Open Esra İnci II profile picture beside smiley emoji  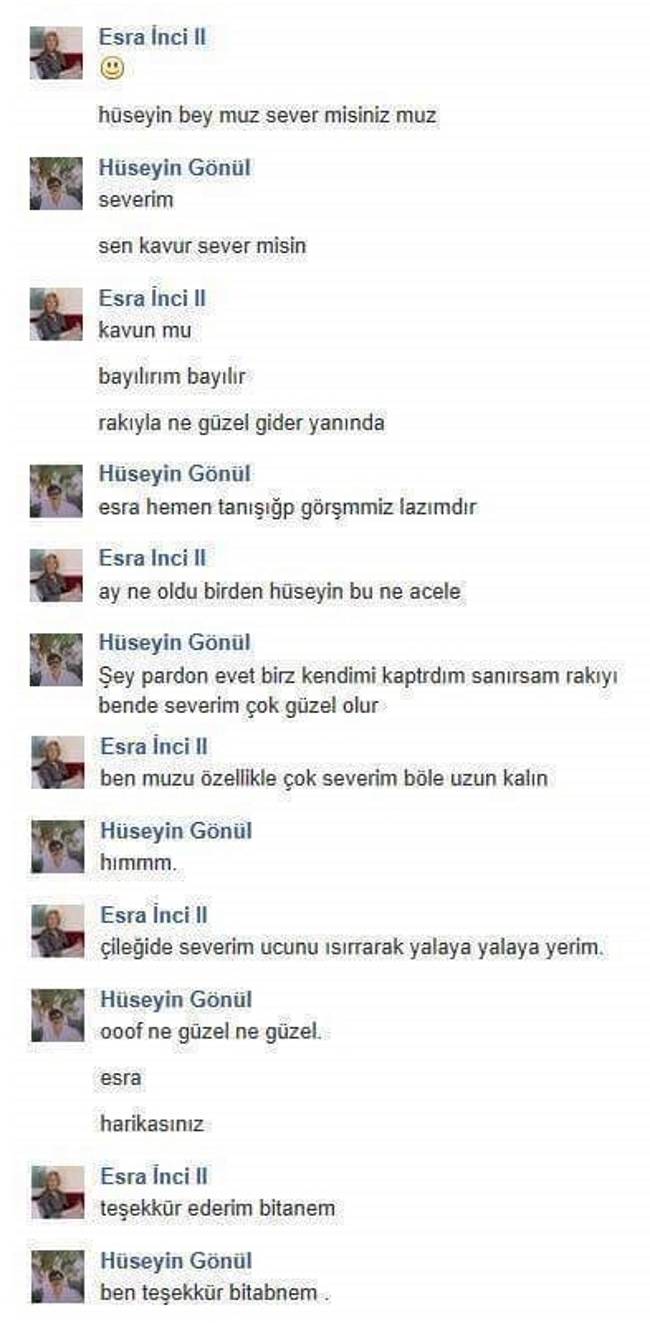[x=57, y=53]
